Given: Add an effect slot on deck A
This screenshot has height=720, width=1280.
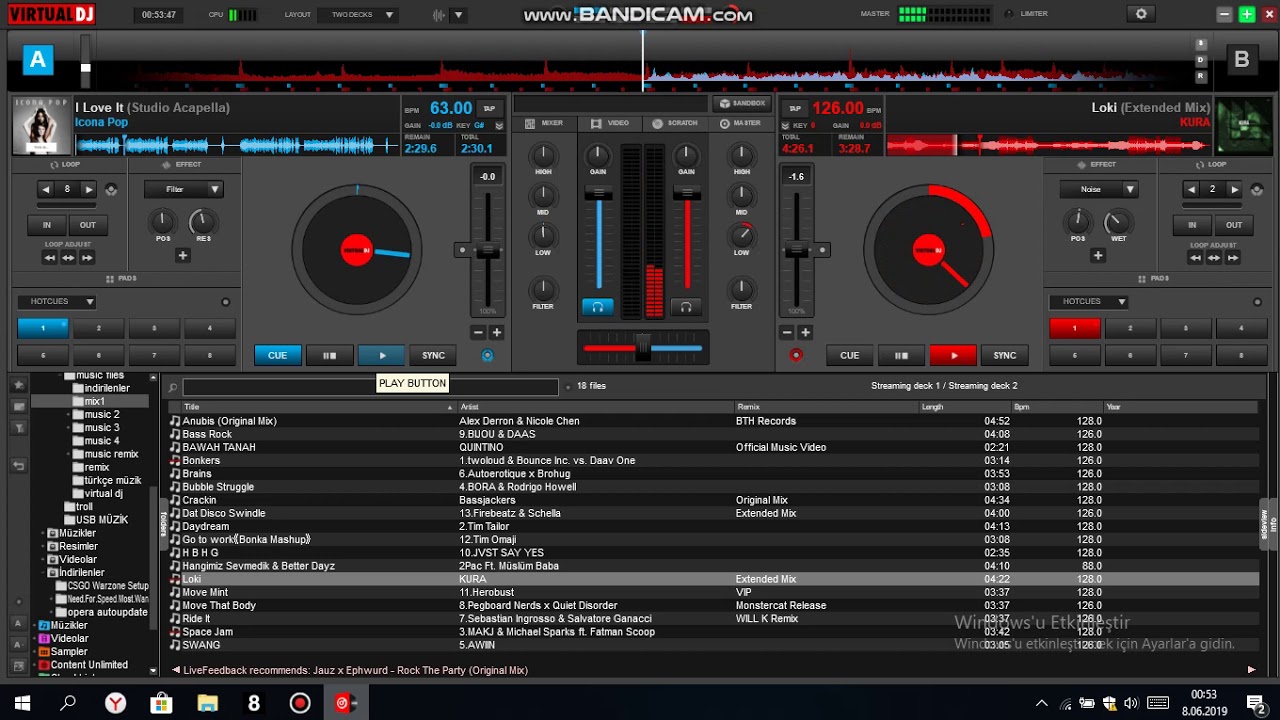Looking at the screenshot, I should click(183, 255).
